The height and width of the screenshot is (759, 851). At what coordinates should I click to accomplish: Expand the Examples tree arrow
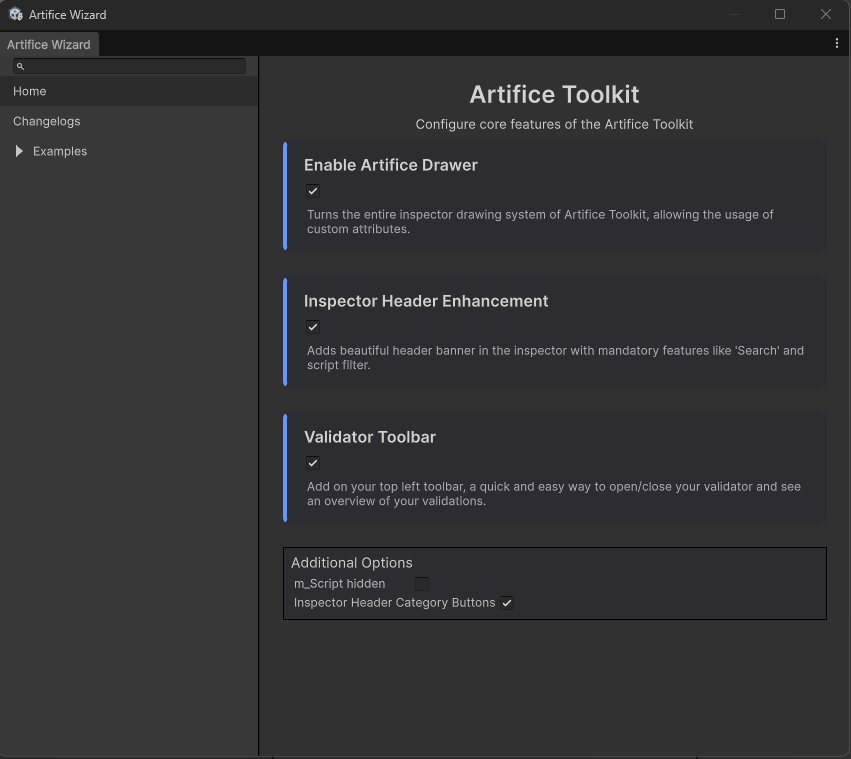19,151
